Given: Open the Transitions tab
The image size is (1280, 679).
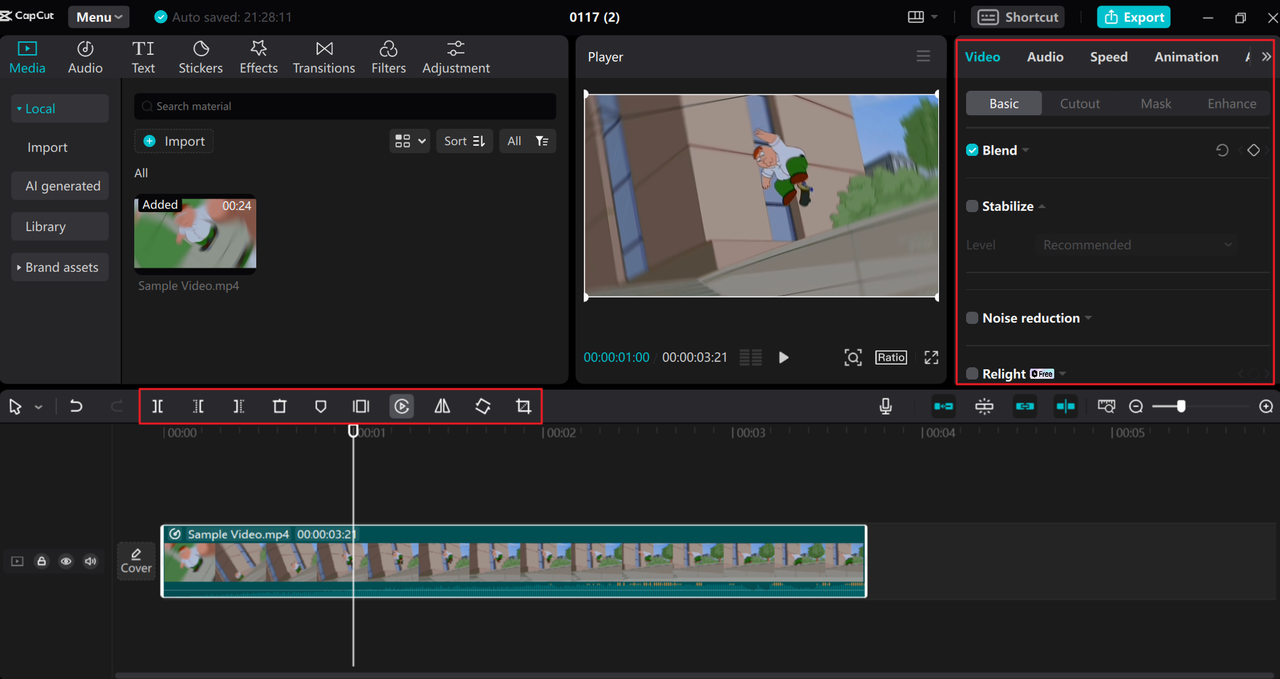Looking at the screenshot, I should (x=324, y=58).
